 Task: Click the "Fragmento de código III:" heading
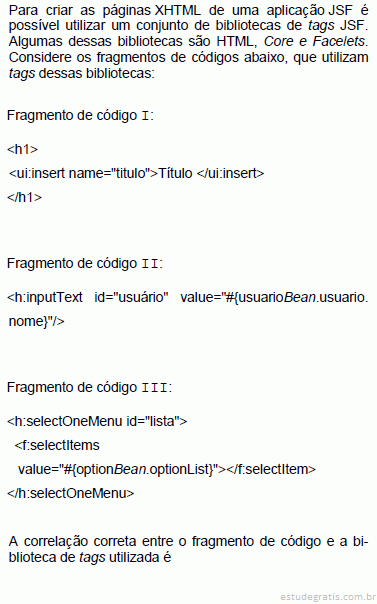[89, 388]
